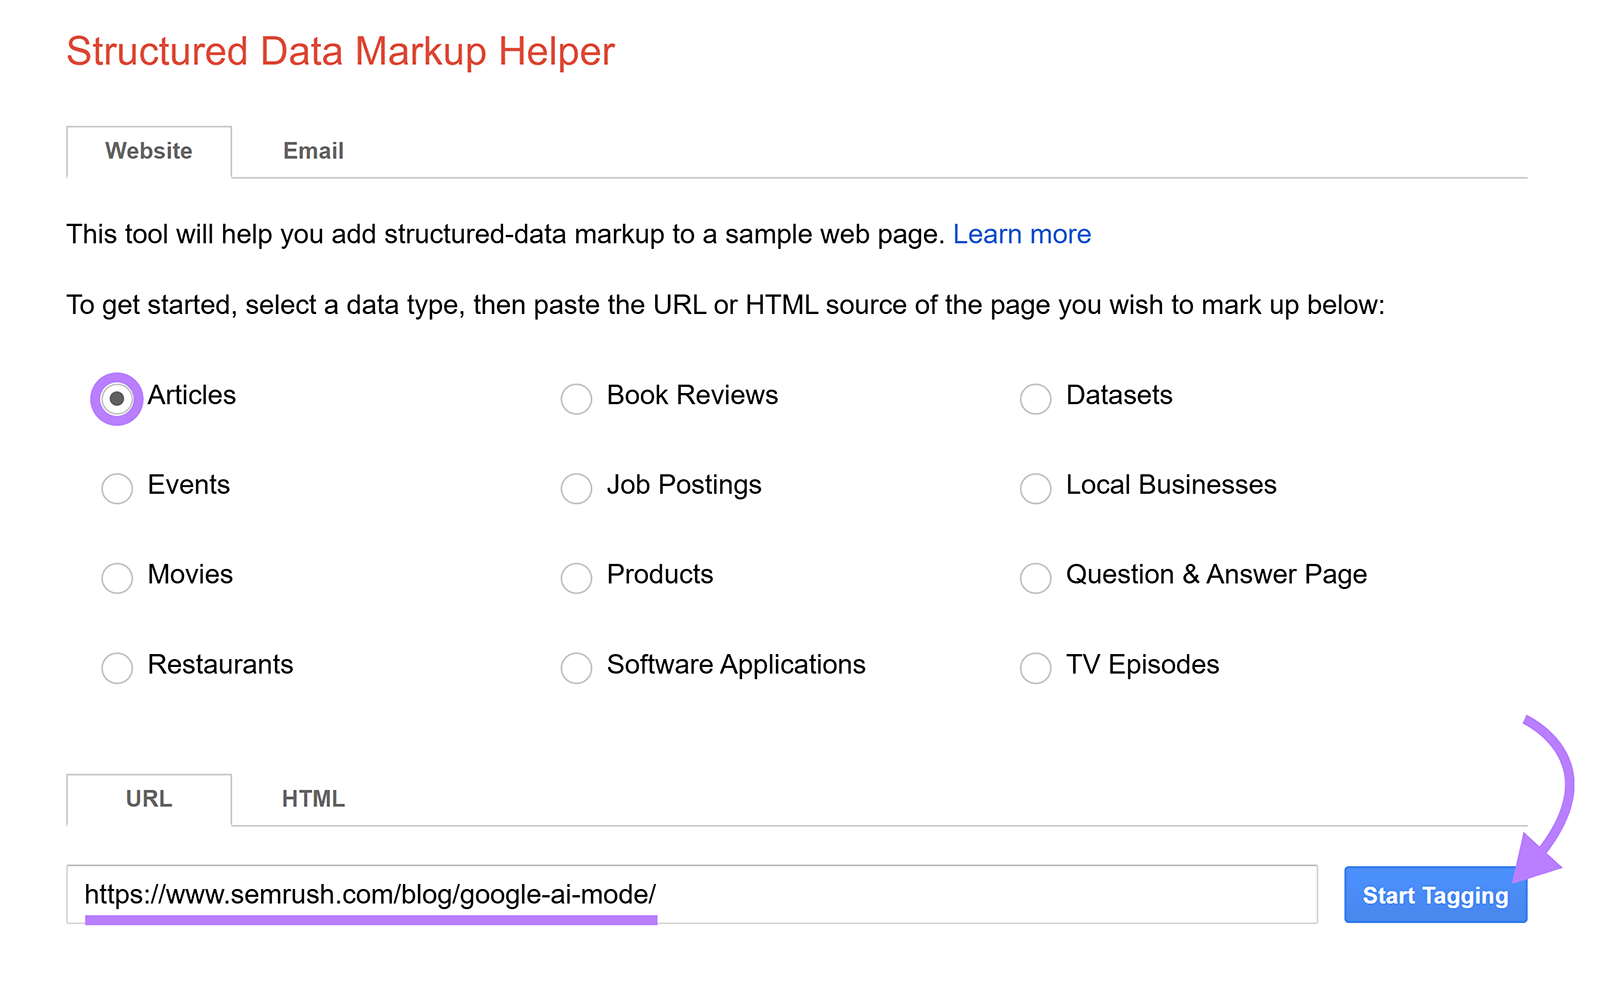The width and height of the screenshot is (1600, 982).
Task: Select the URL tab
Action: 148,799
